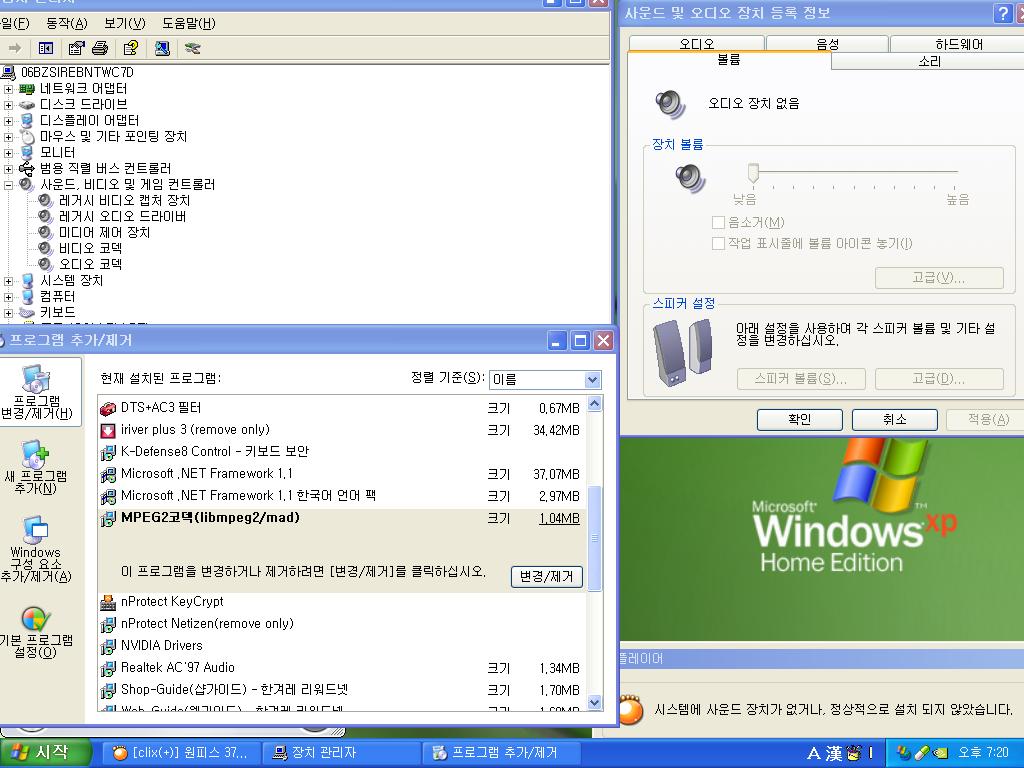
Task: Click the Print icon in Device Manager toolbar
Action: click(x=100, y=48)
